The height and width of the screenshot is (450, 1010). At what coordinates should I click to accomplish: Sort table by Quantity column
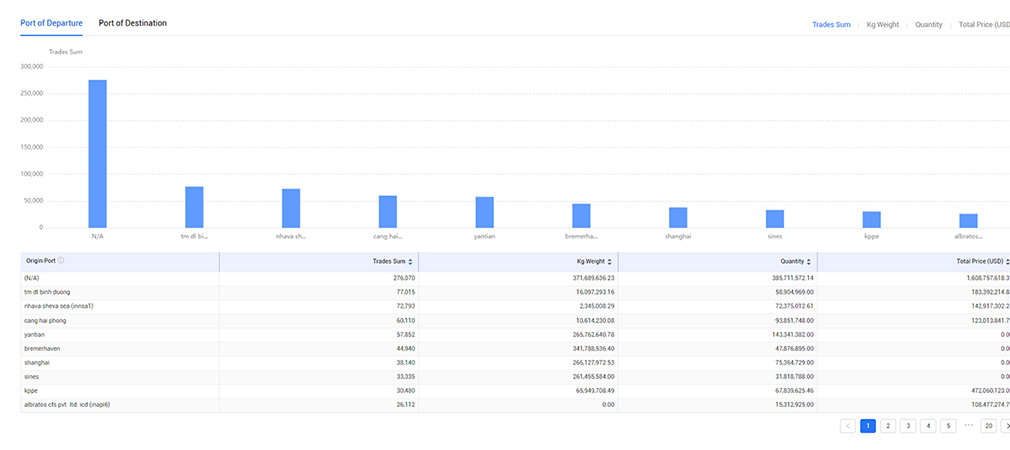(809, 261)
